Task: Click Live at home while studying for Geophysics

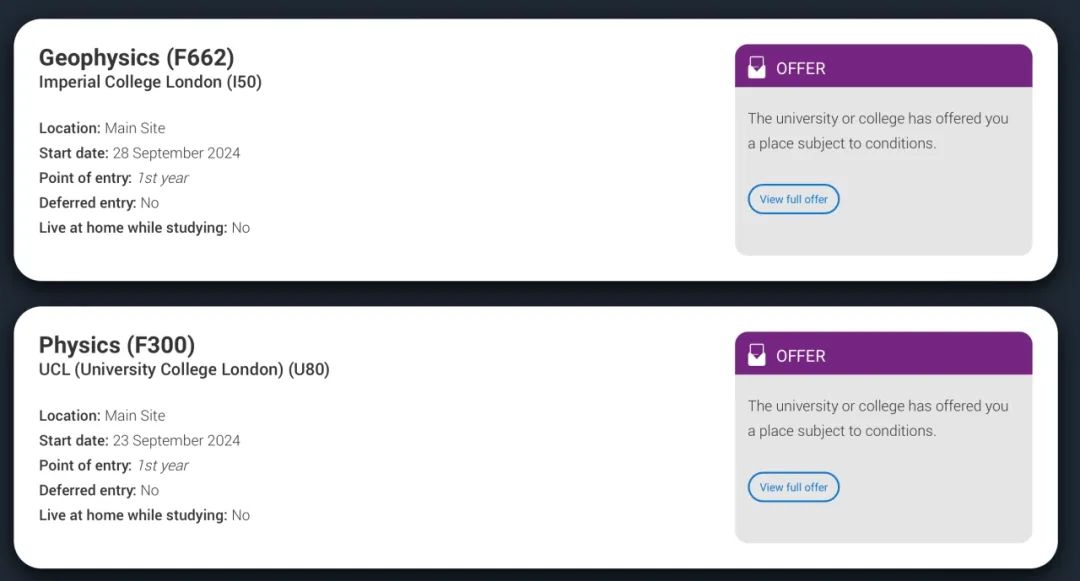Action: [144, 228]
